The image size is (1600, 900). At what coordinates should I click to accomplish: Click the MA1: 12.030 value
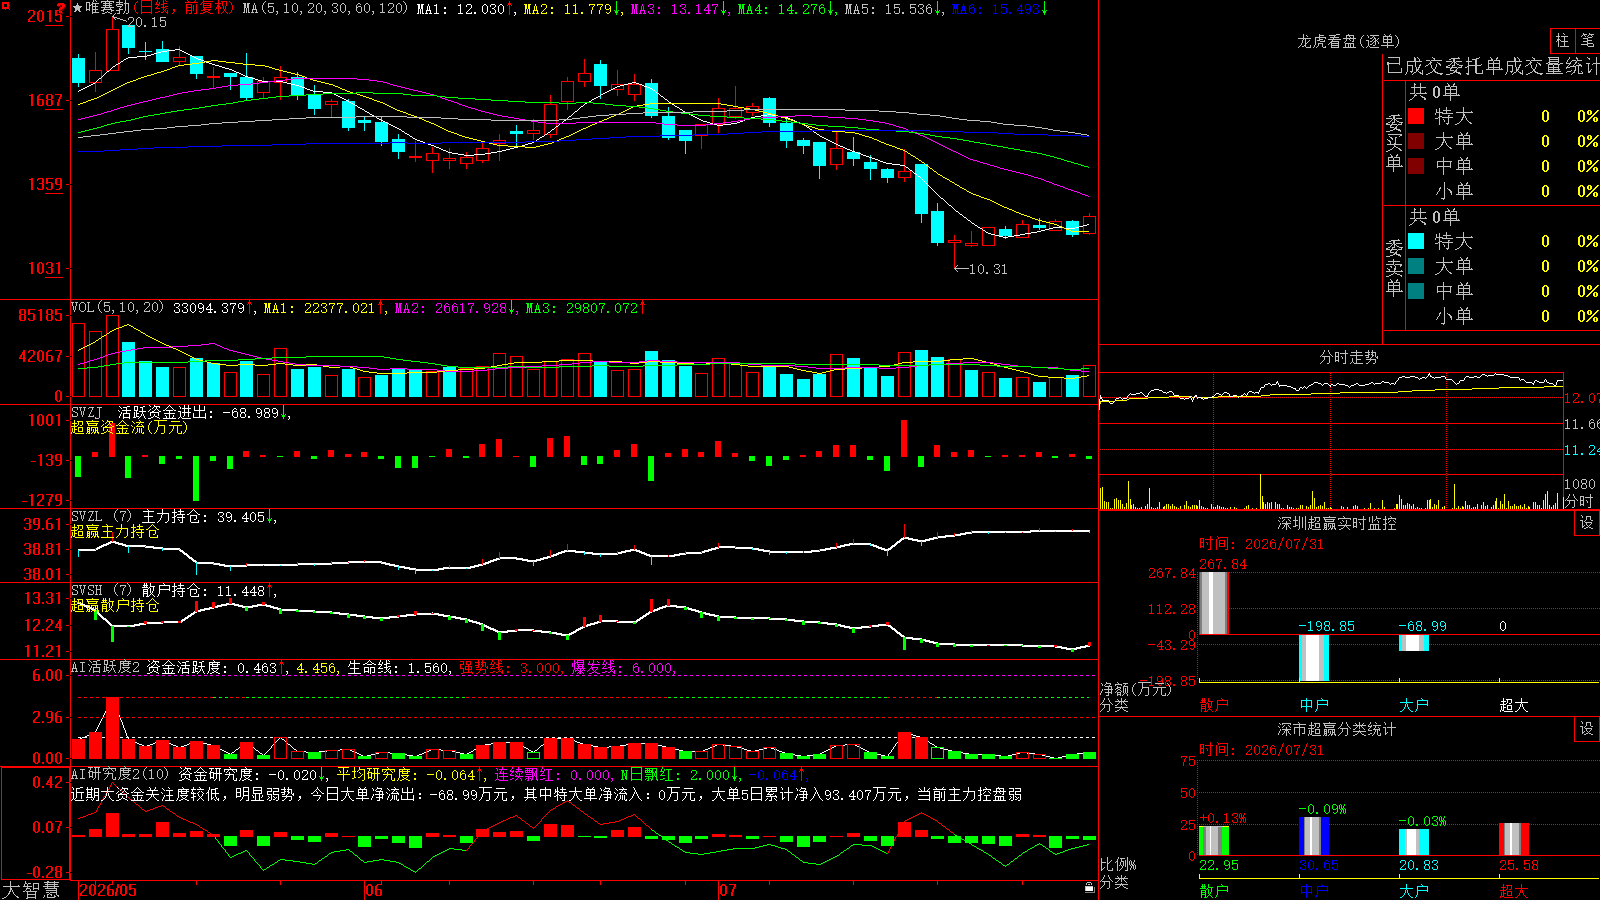click(465, 8)
